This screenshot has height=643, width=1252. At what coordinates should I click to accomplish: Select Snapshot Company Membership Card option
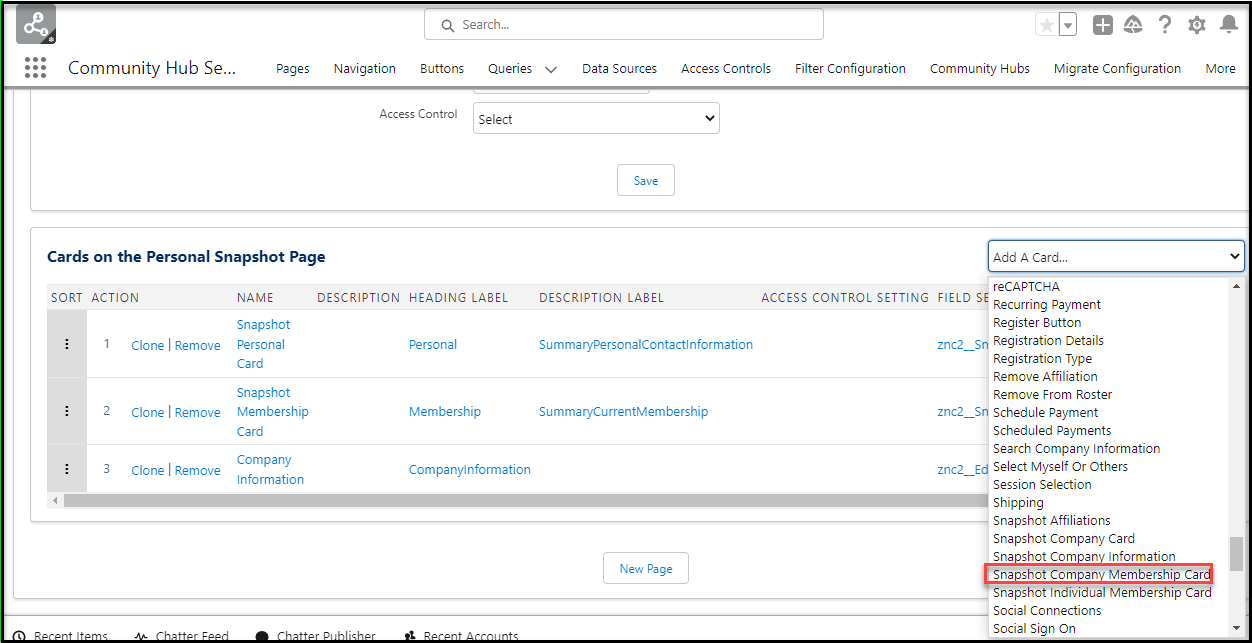tap(1101, 574)
